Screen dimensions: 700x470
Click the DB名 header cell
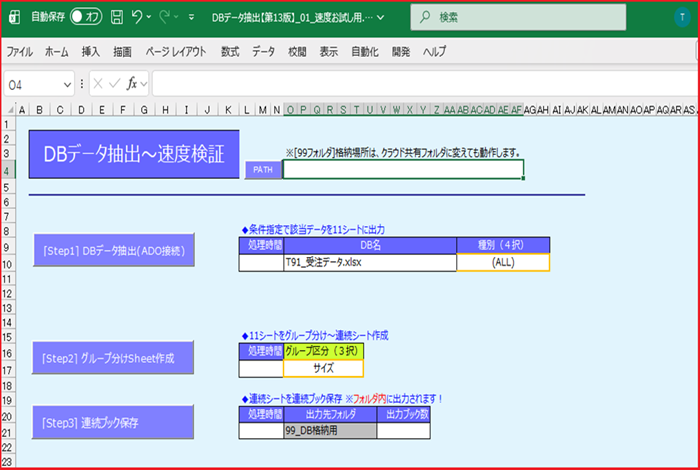(x=370, y=245)
